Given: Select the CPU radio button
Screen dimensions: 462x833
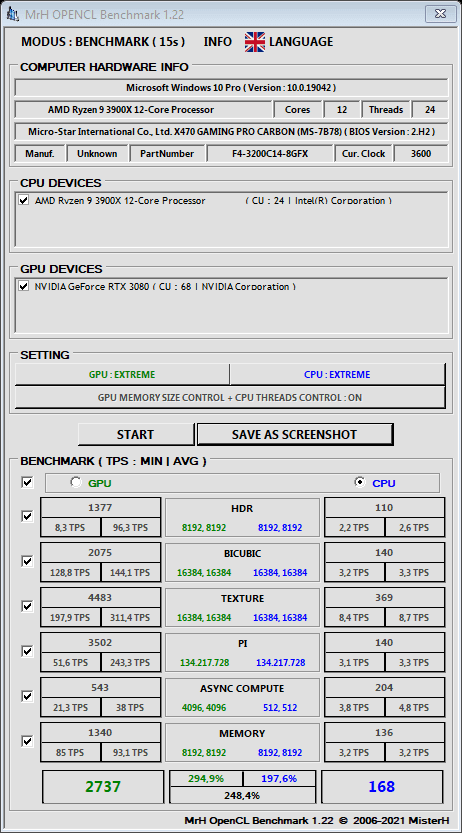Looking at the screenshot, I should 360,482.
